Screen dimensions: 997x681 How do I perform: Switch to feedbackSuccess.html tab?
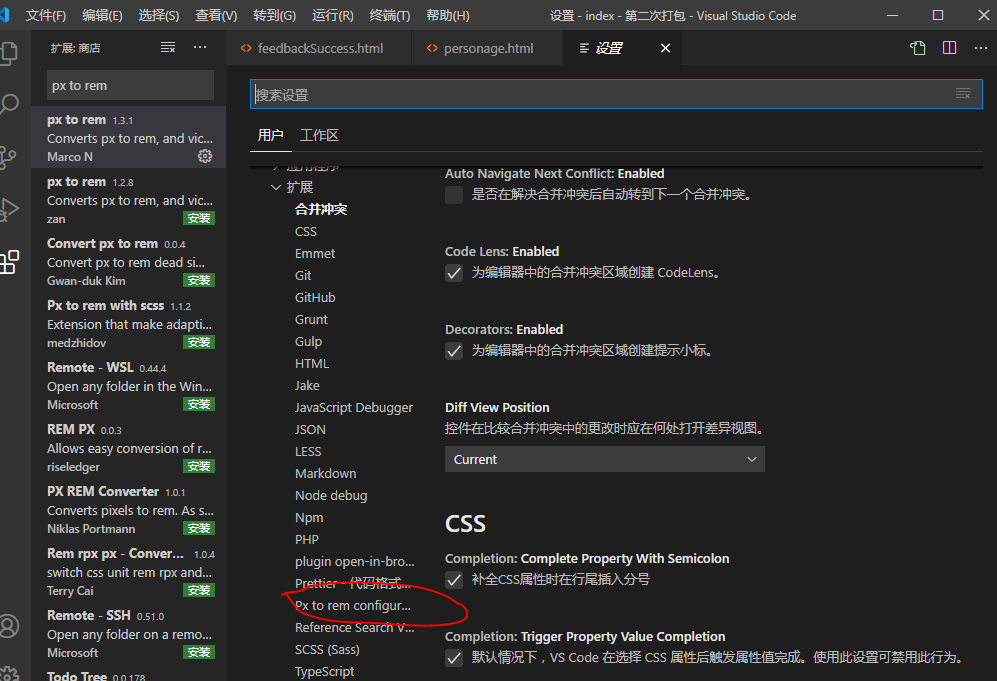pyautogui.click(x=319, y=48)
